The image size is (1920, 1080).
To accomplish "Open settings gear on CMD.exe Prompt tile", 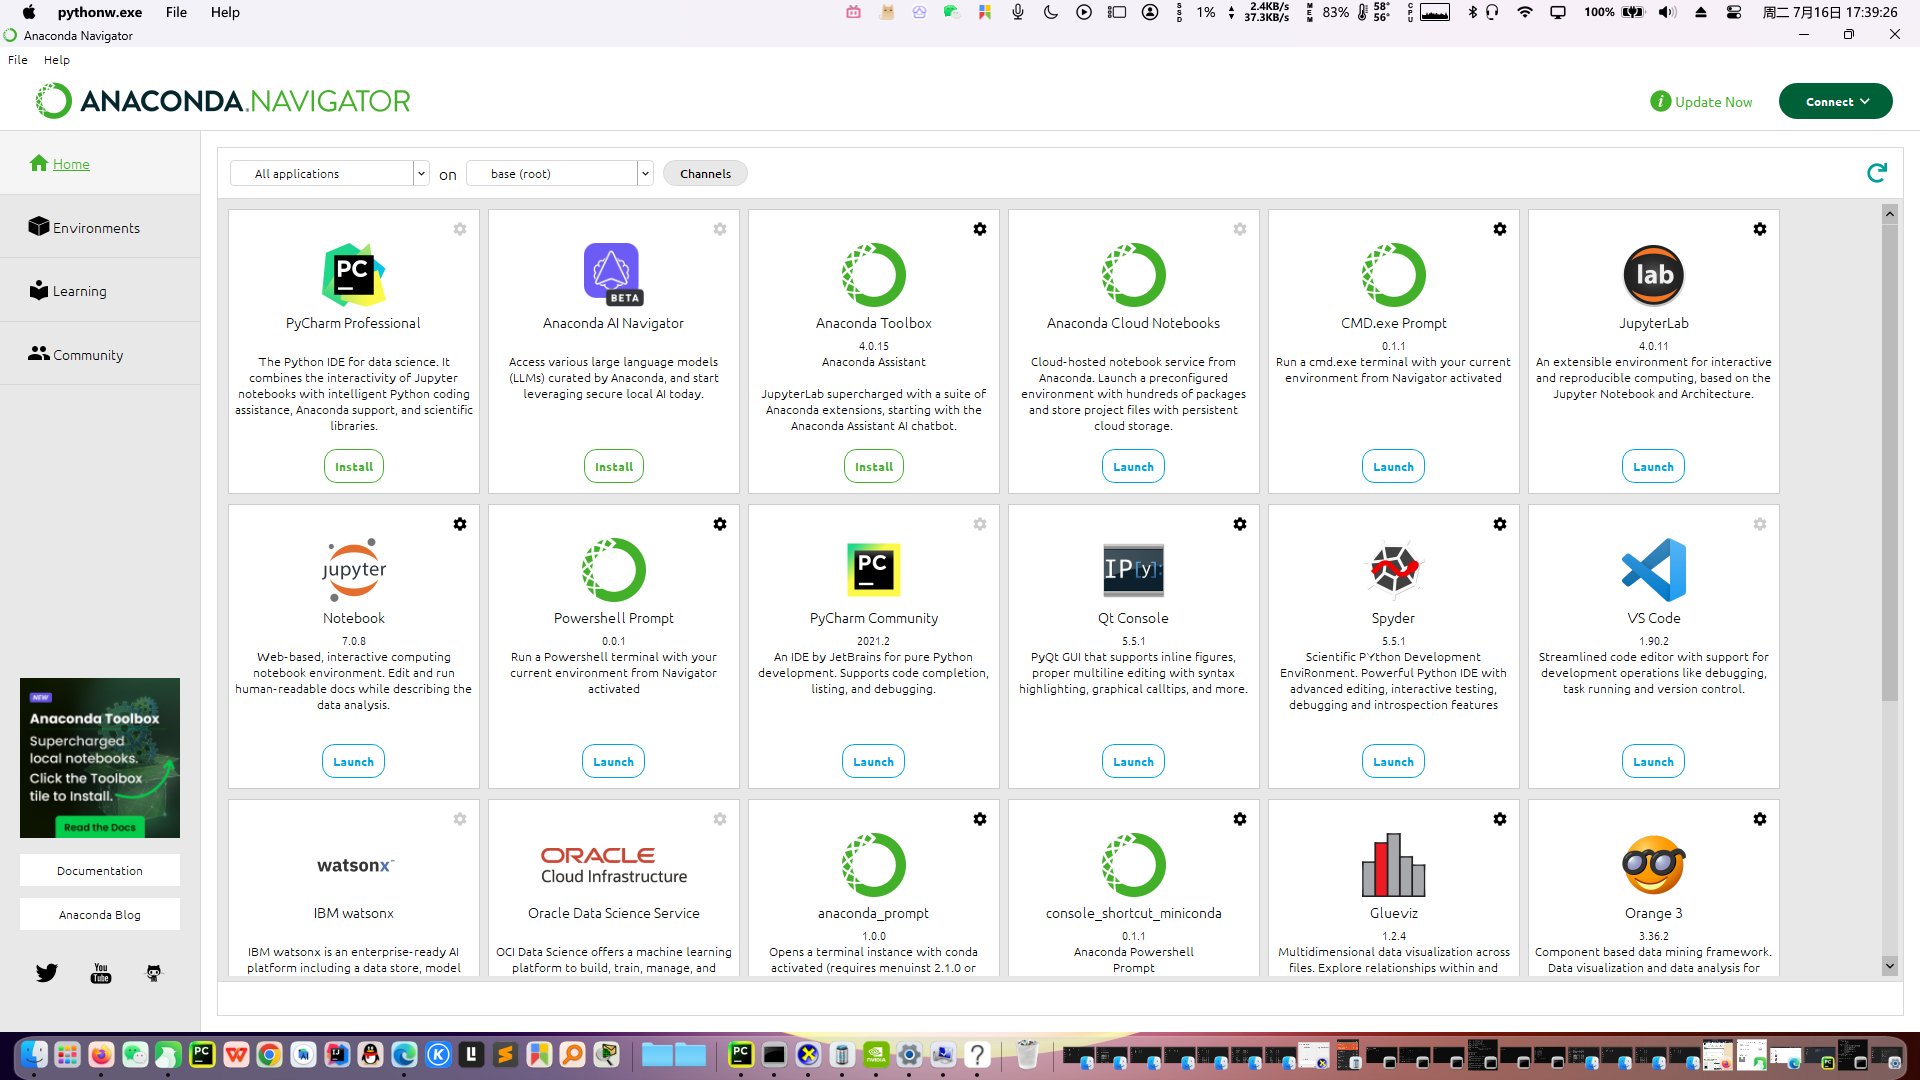I will tap(1500, 229).
